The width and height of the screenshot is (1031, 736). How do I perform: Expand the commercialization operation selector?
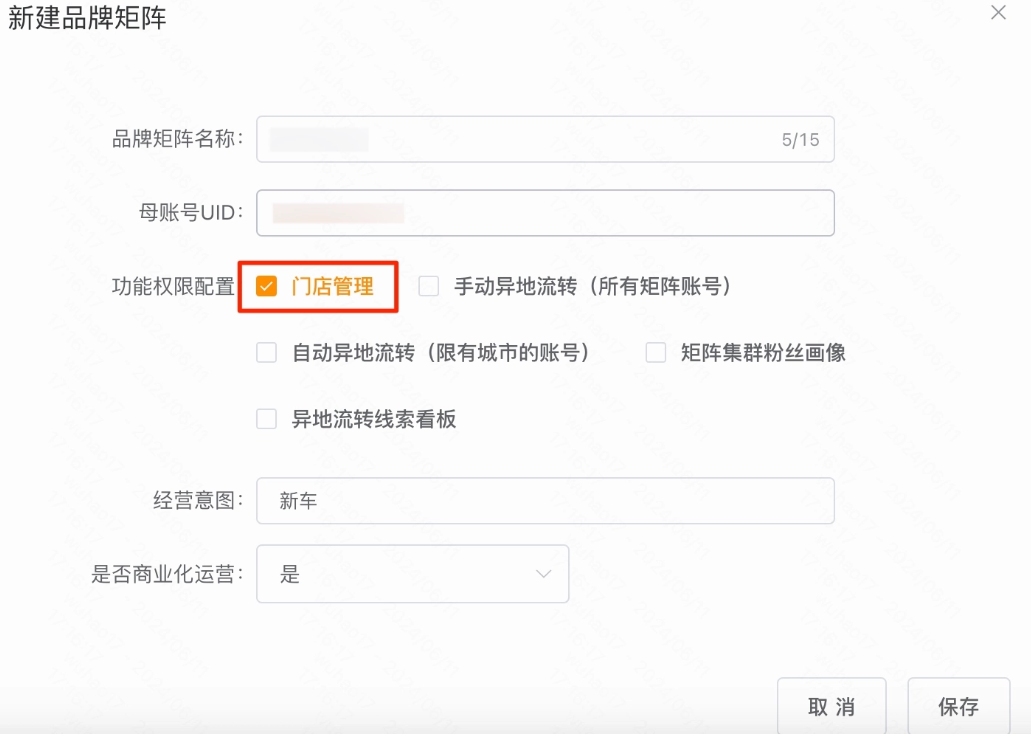click(413, 573)
